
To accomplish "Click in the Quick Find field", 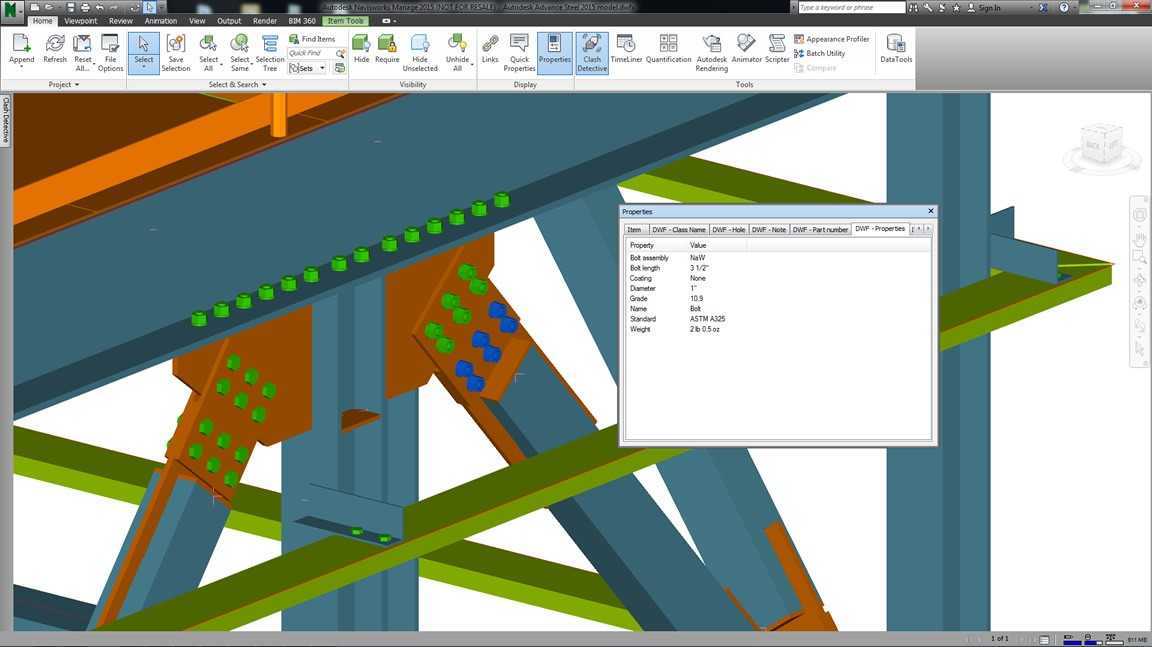I will (x=312, y=53).
